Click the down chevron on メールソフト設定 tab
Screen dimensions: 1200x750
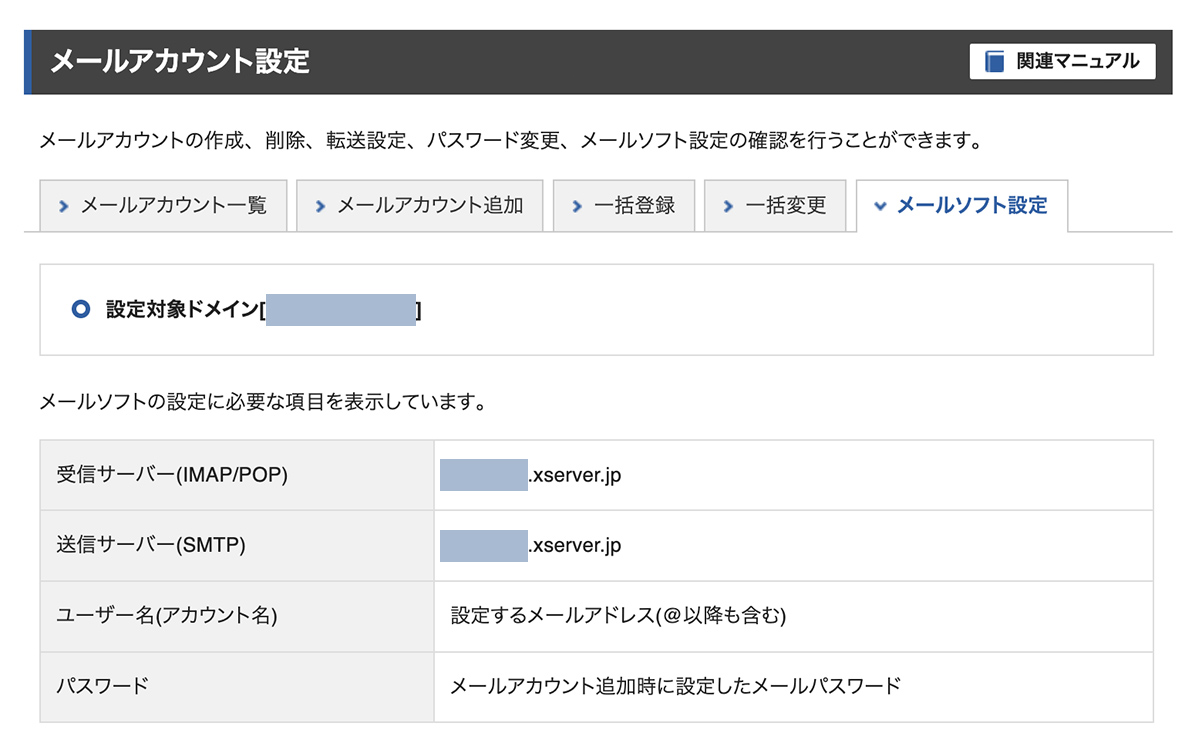pyautogui.click(x=881, y=207)
